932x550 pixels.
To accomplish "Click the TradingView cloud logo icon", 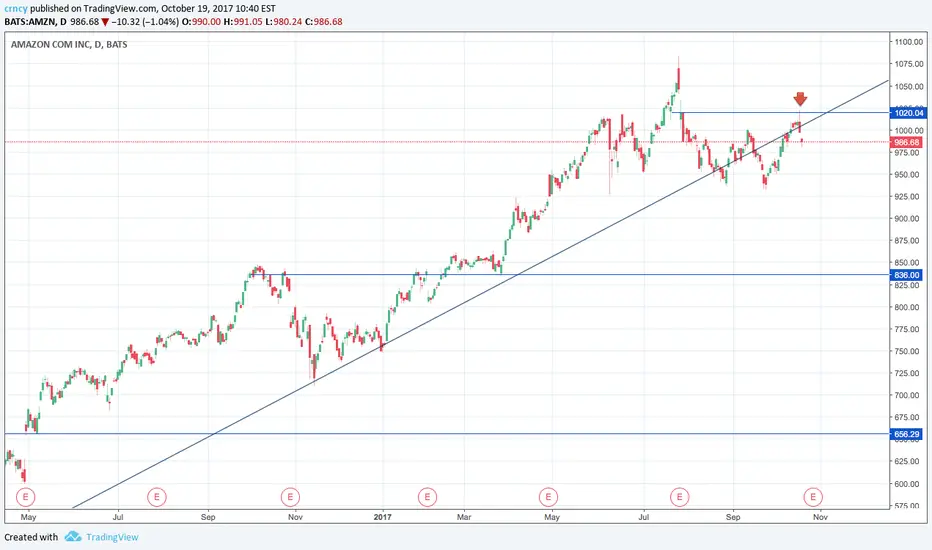I will click(x=73, y=537).
